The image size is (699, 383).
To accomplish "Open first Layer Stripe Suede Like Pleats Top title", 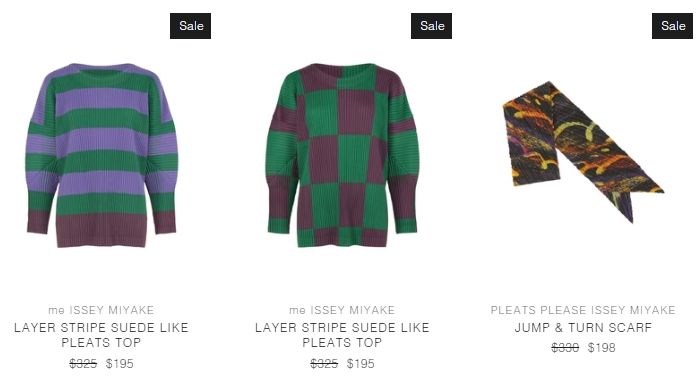I will [x=101, y=335].
